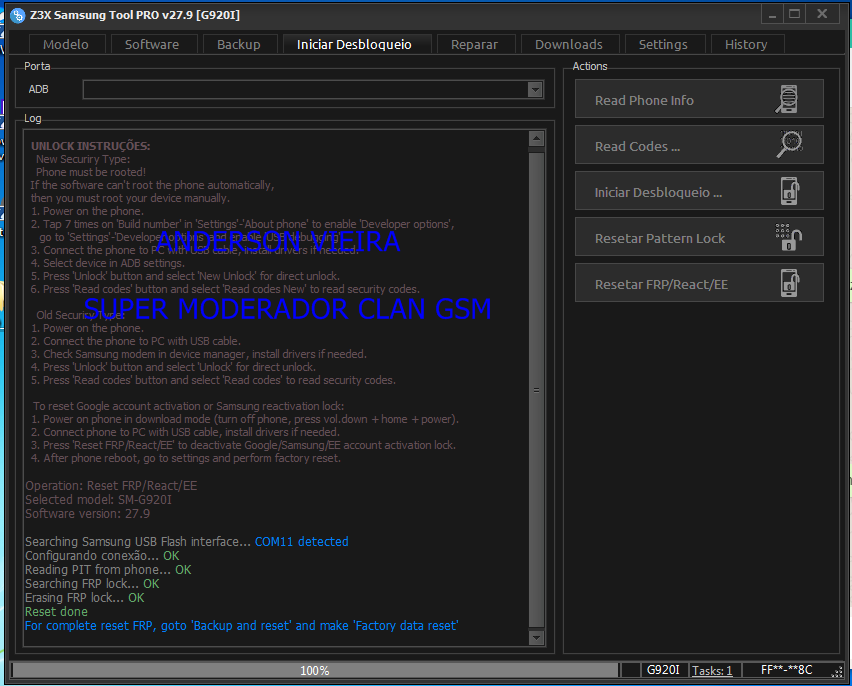Image resolution: width=852 pixels, height=686 pixels.
Task: Click the window resize grip in status bar
Action: pyautogui.click(x=837, y=672)
